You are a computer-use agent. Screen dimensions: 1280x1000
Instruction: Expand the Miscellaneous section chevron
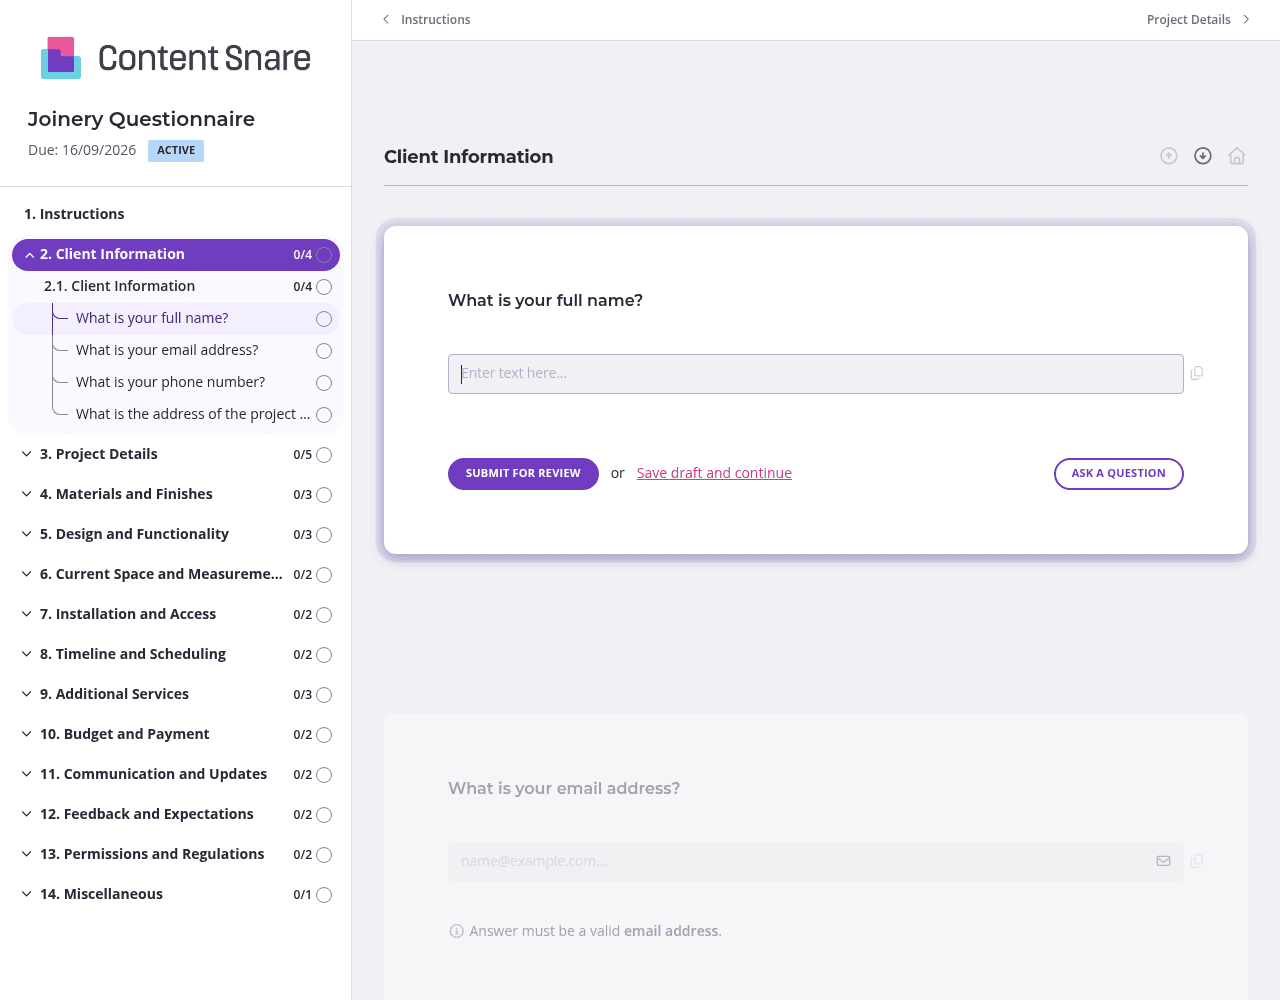[x=27, y=894]
